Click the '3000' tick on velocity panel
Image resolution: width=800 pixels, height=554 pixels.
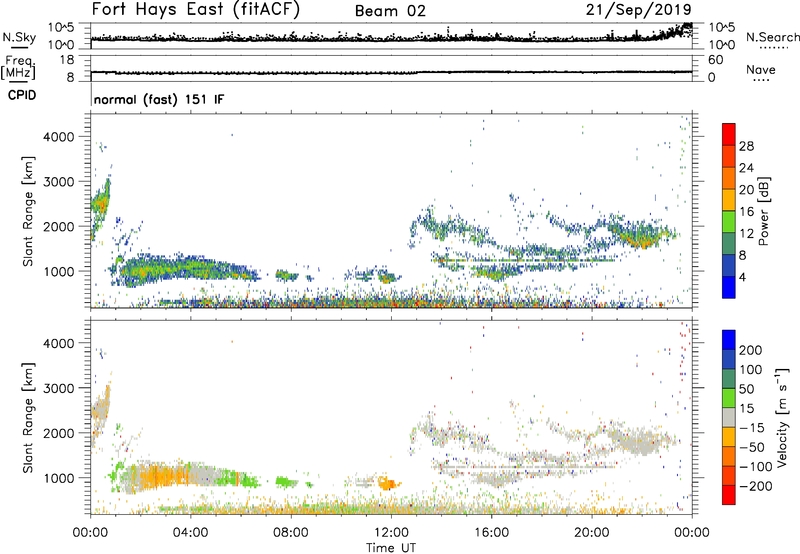click(59, 388)
